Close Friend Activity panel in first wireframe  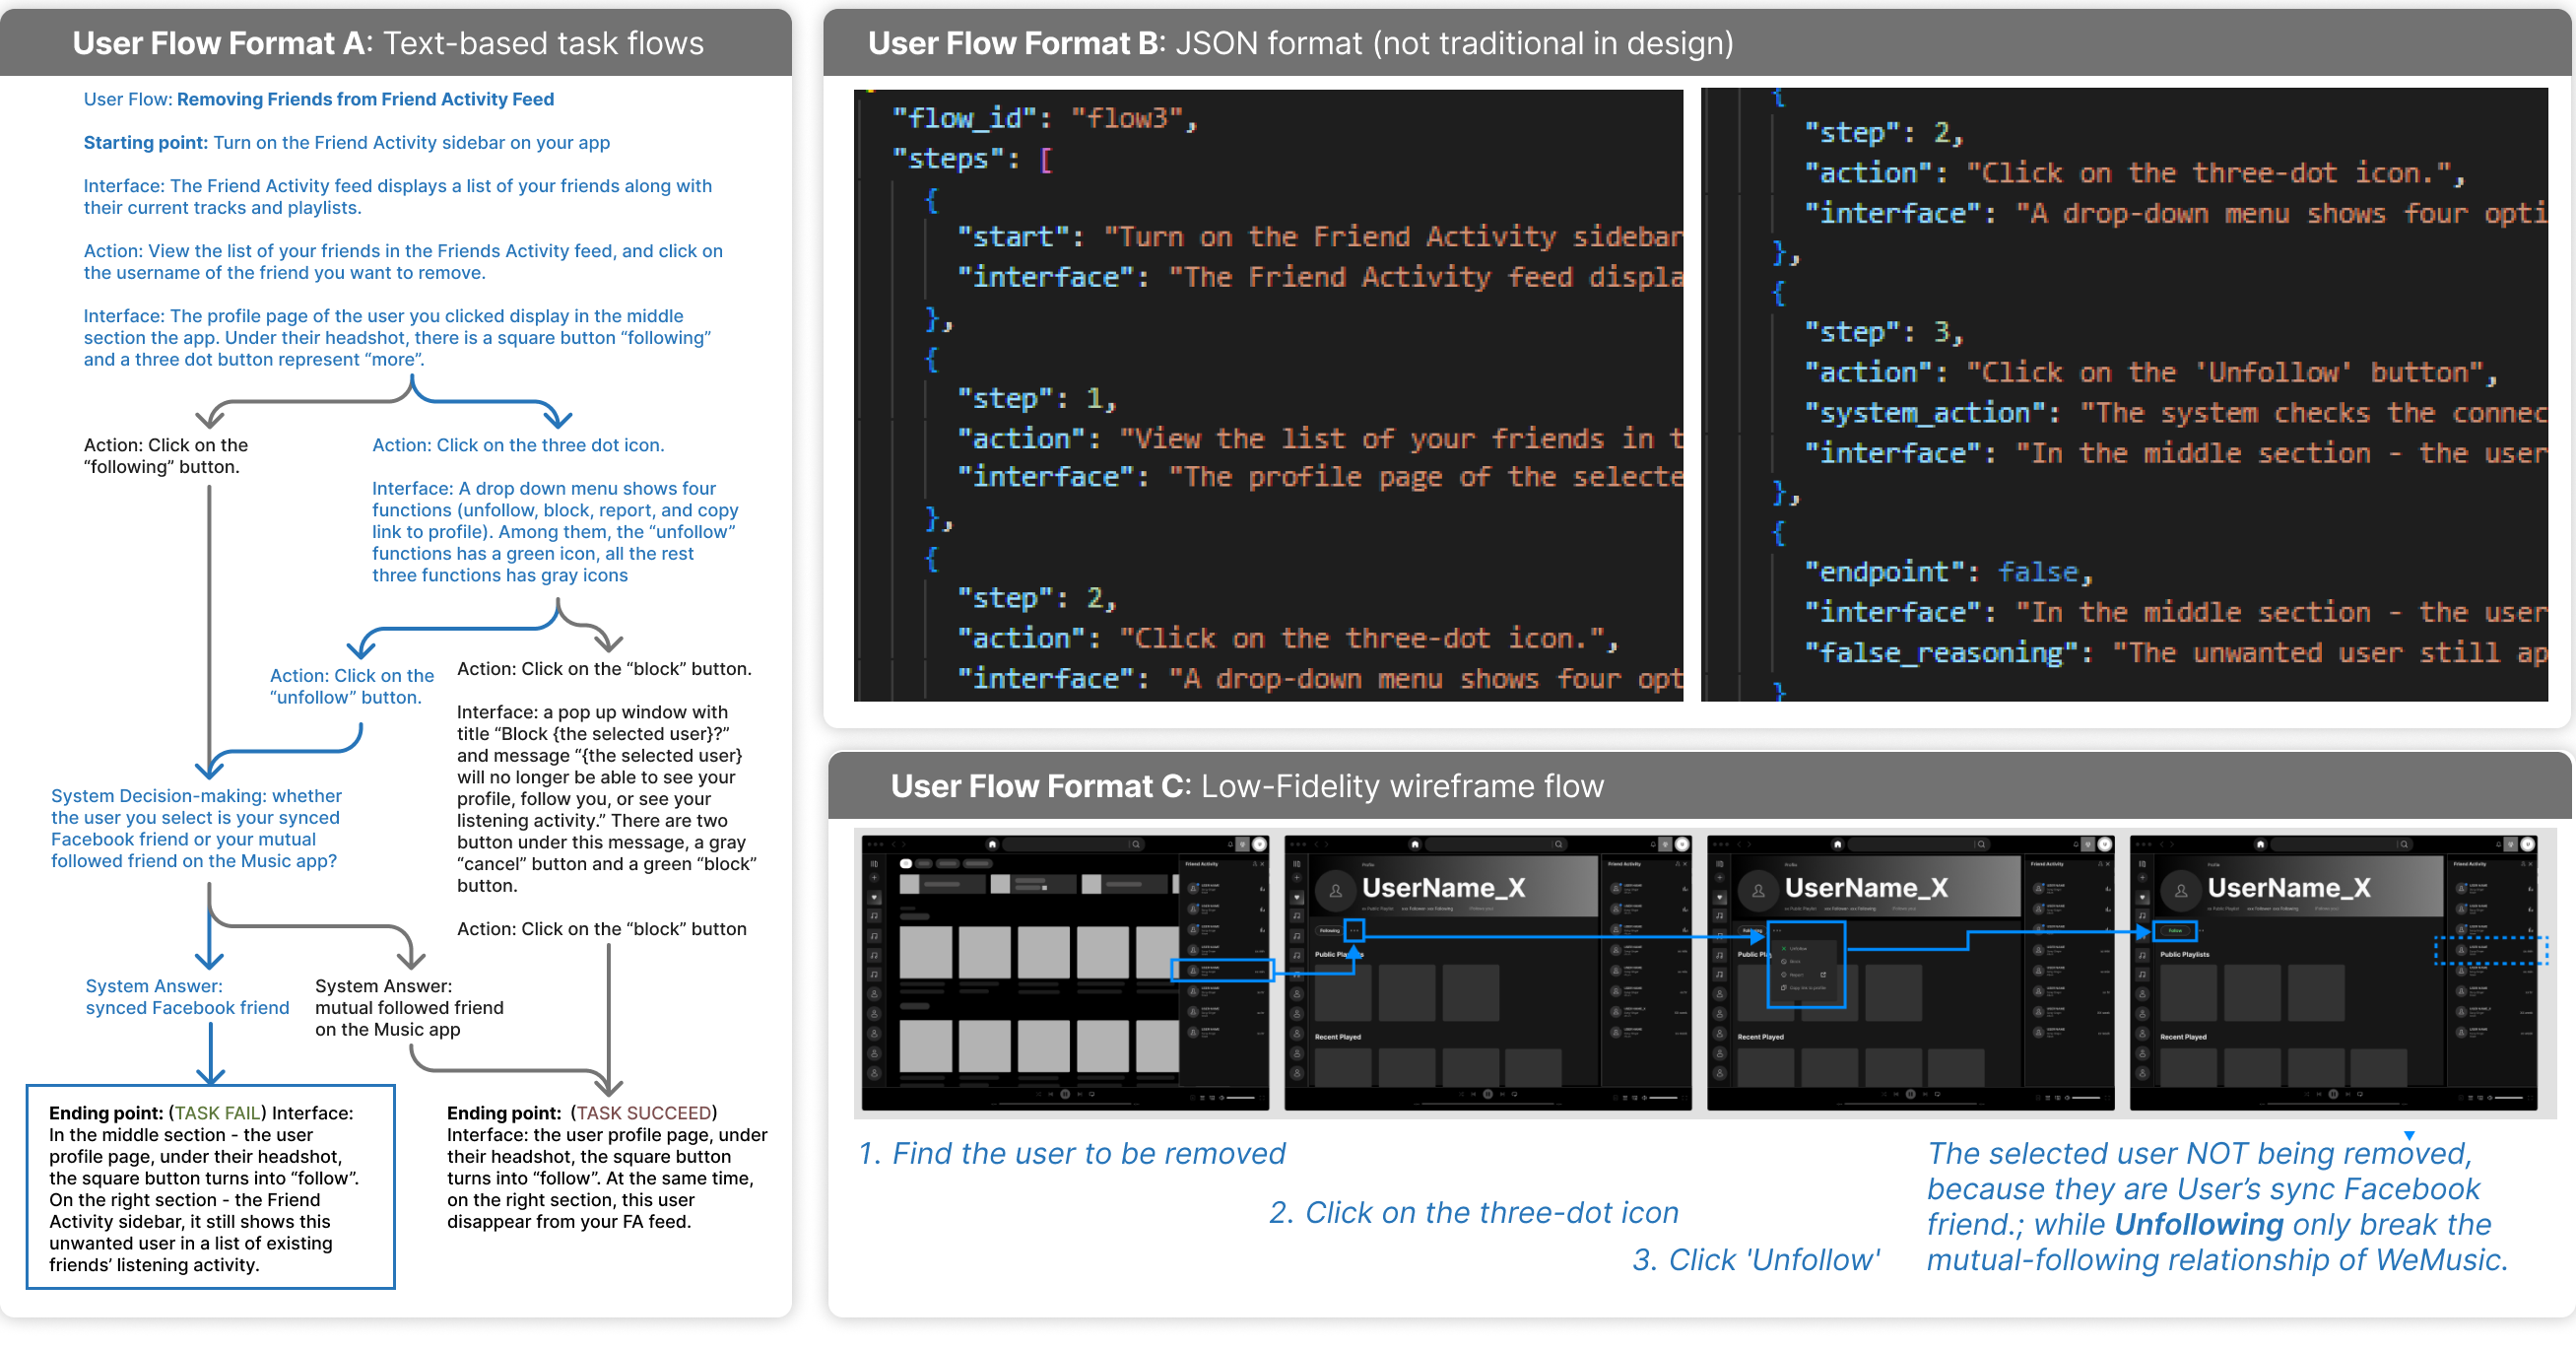coord(1263,864)
